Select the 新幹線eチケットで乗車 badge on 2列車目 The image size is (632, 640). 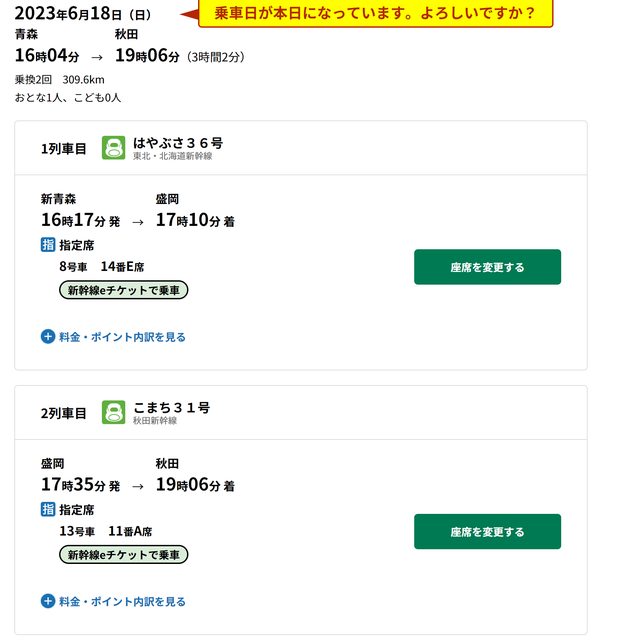(x=124, y=554)
